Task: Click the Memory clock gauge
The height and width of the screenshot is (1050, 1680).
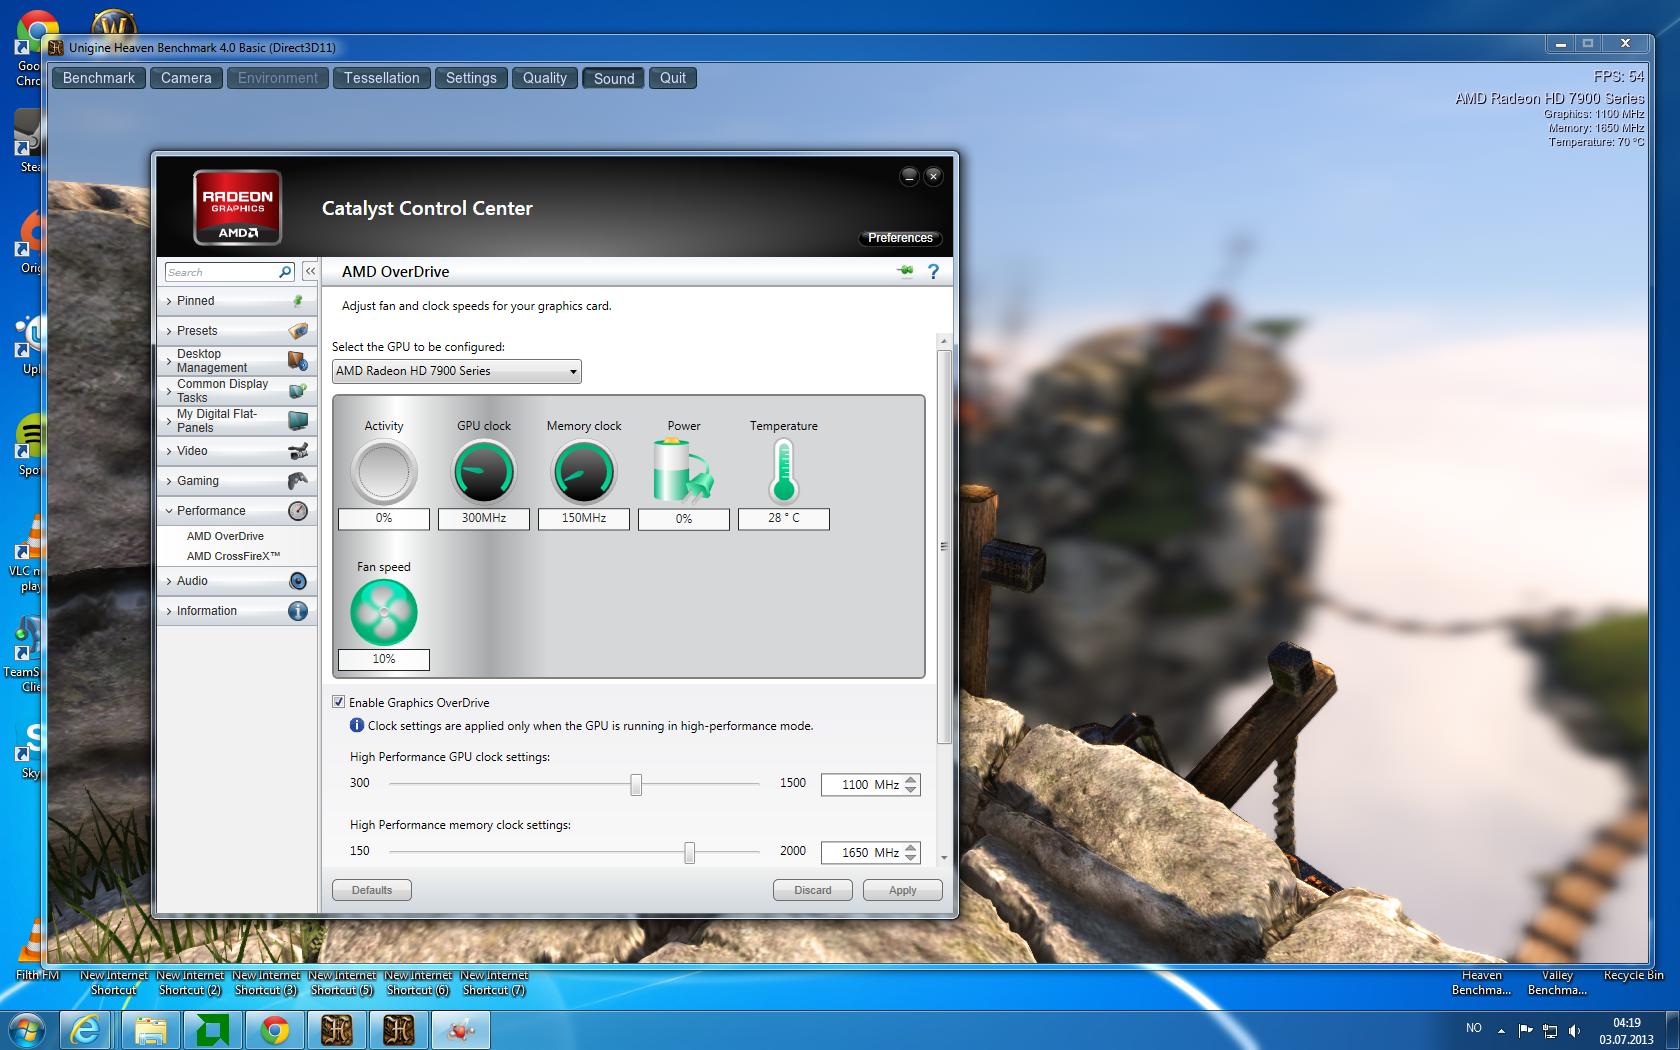Action: [x=584, y=472]
